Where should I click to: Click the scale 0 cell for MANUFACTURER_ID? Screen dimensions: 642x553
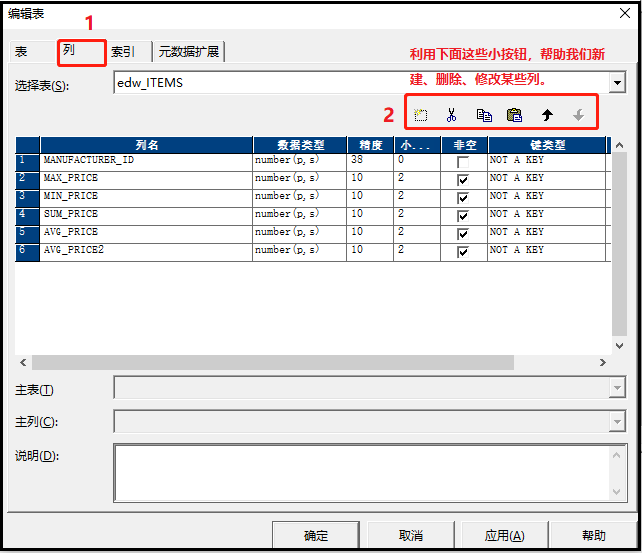coord(417,163)
